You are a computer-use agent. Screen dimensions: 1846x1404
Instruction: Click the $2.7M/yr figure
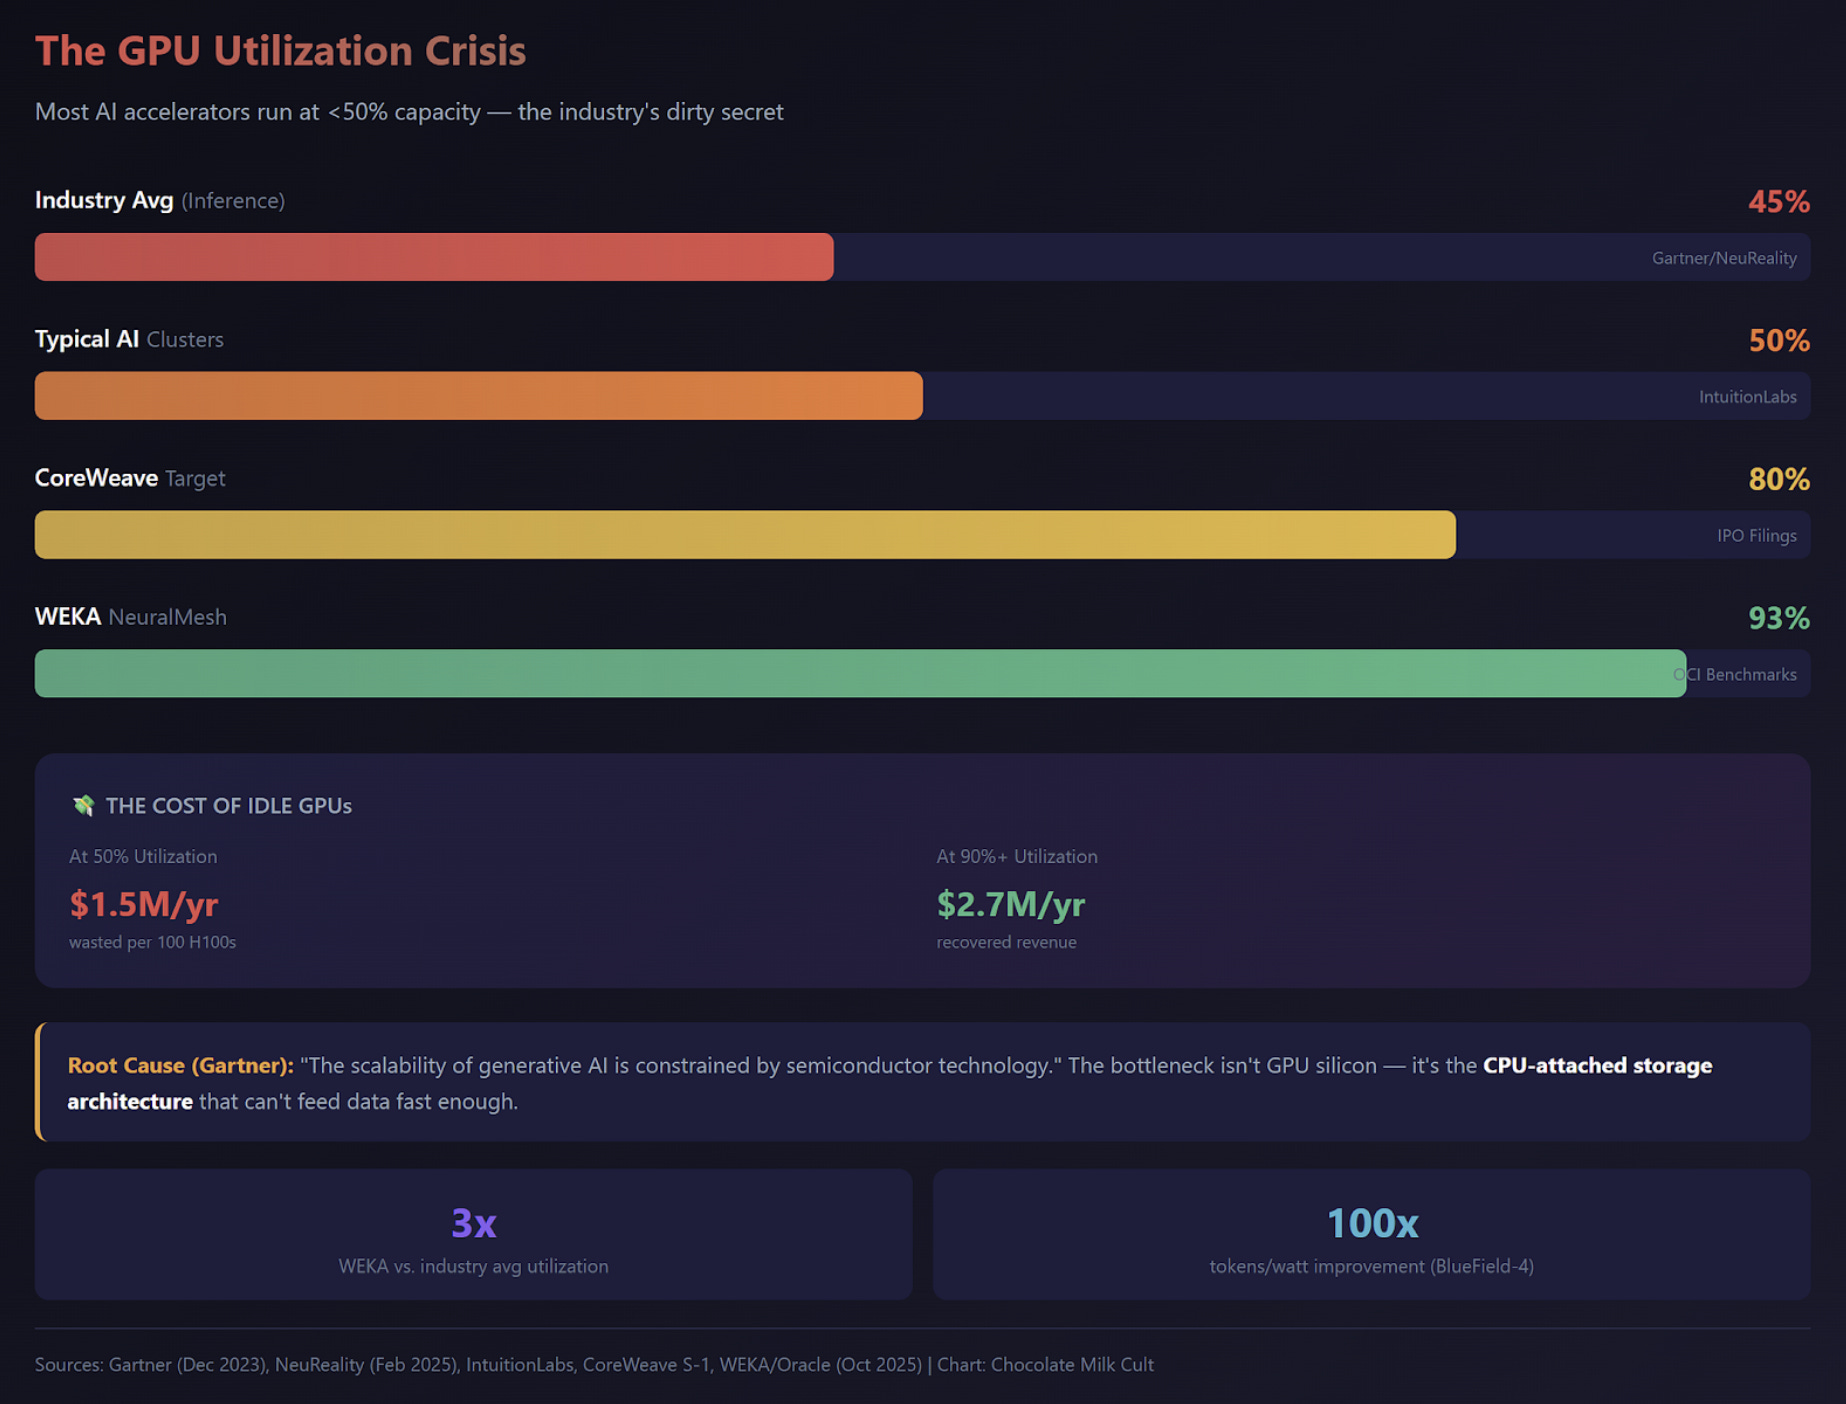point(1011,904)
